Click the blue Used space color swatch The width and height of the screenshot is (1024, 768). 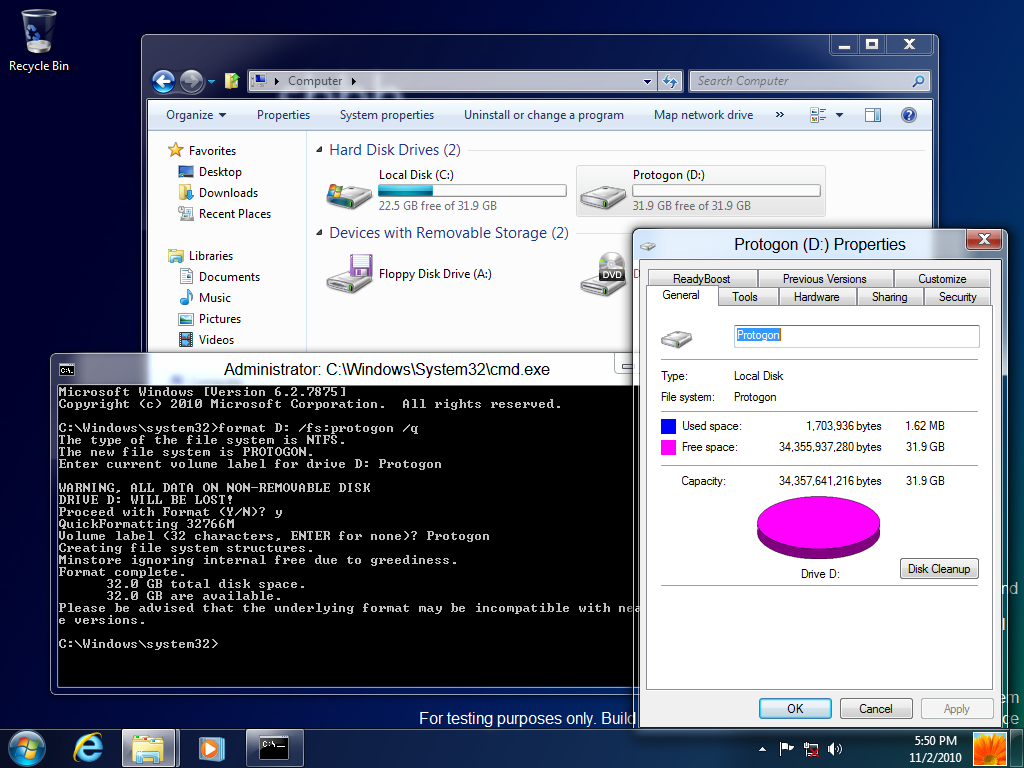(x=668, y=426)
